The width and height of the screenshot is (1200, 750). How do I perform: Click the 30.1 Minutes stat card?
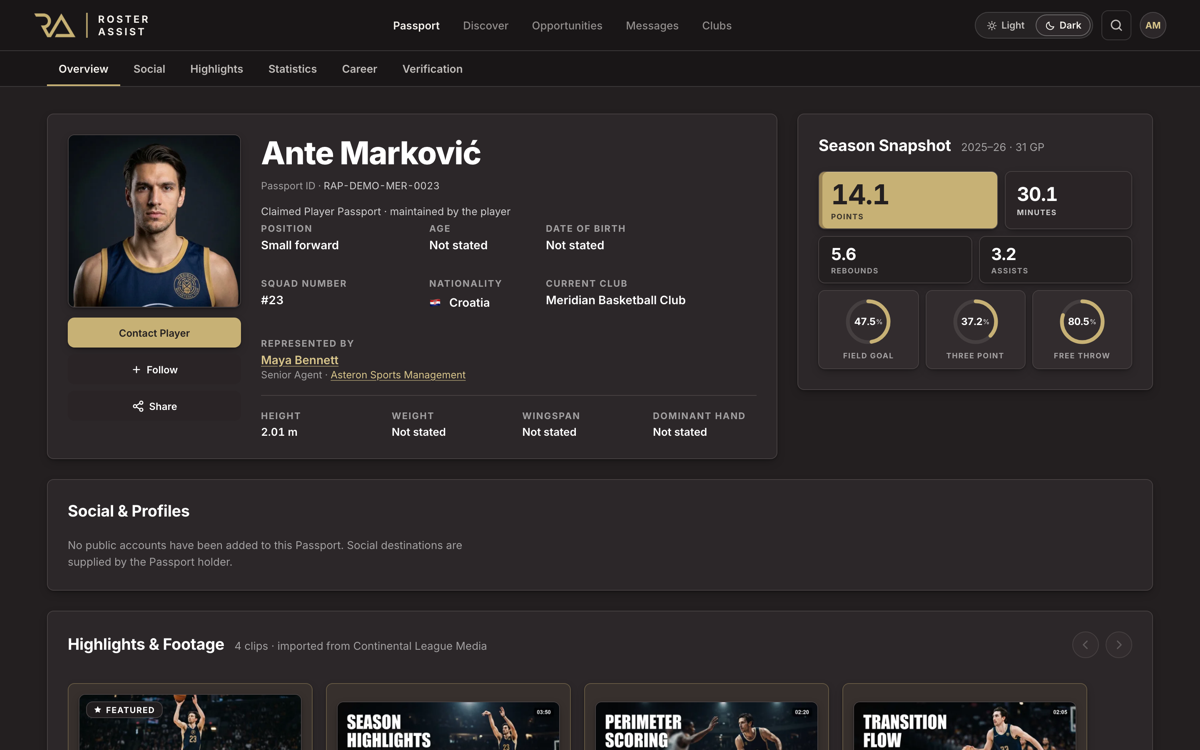pos(1068,200)
